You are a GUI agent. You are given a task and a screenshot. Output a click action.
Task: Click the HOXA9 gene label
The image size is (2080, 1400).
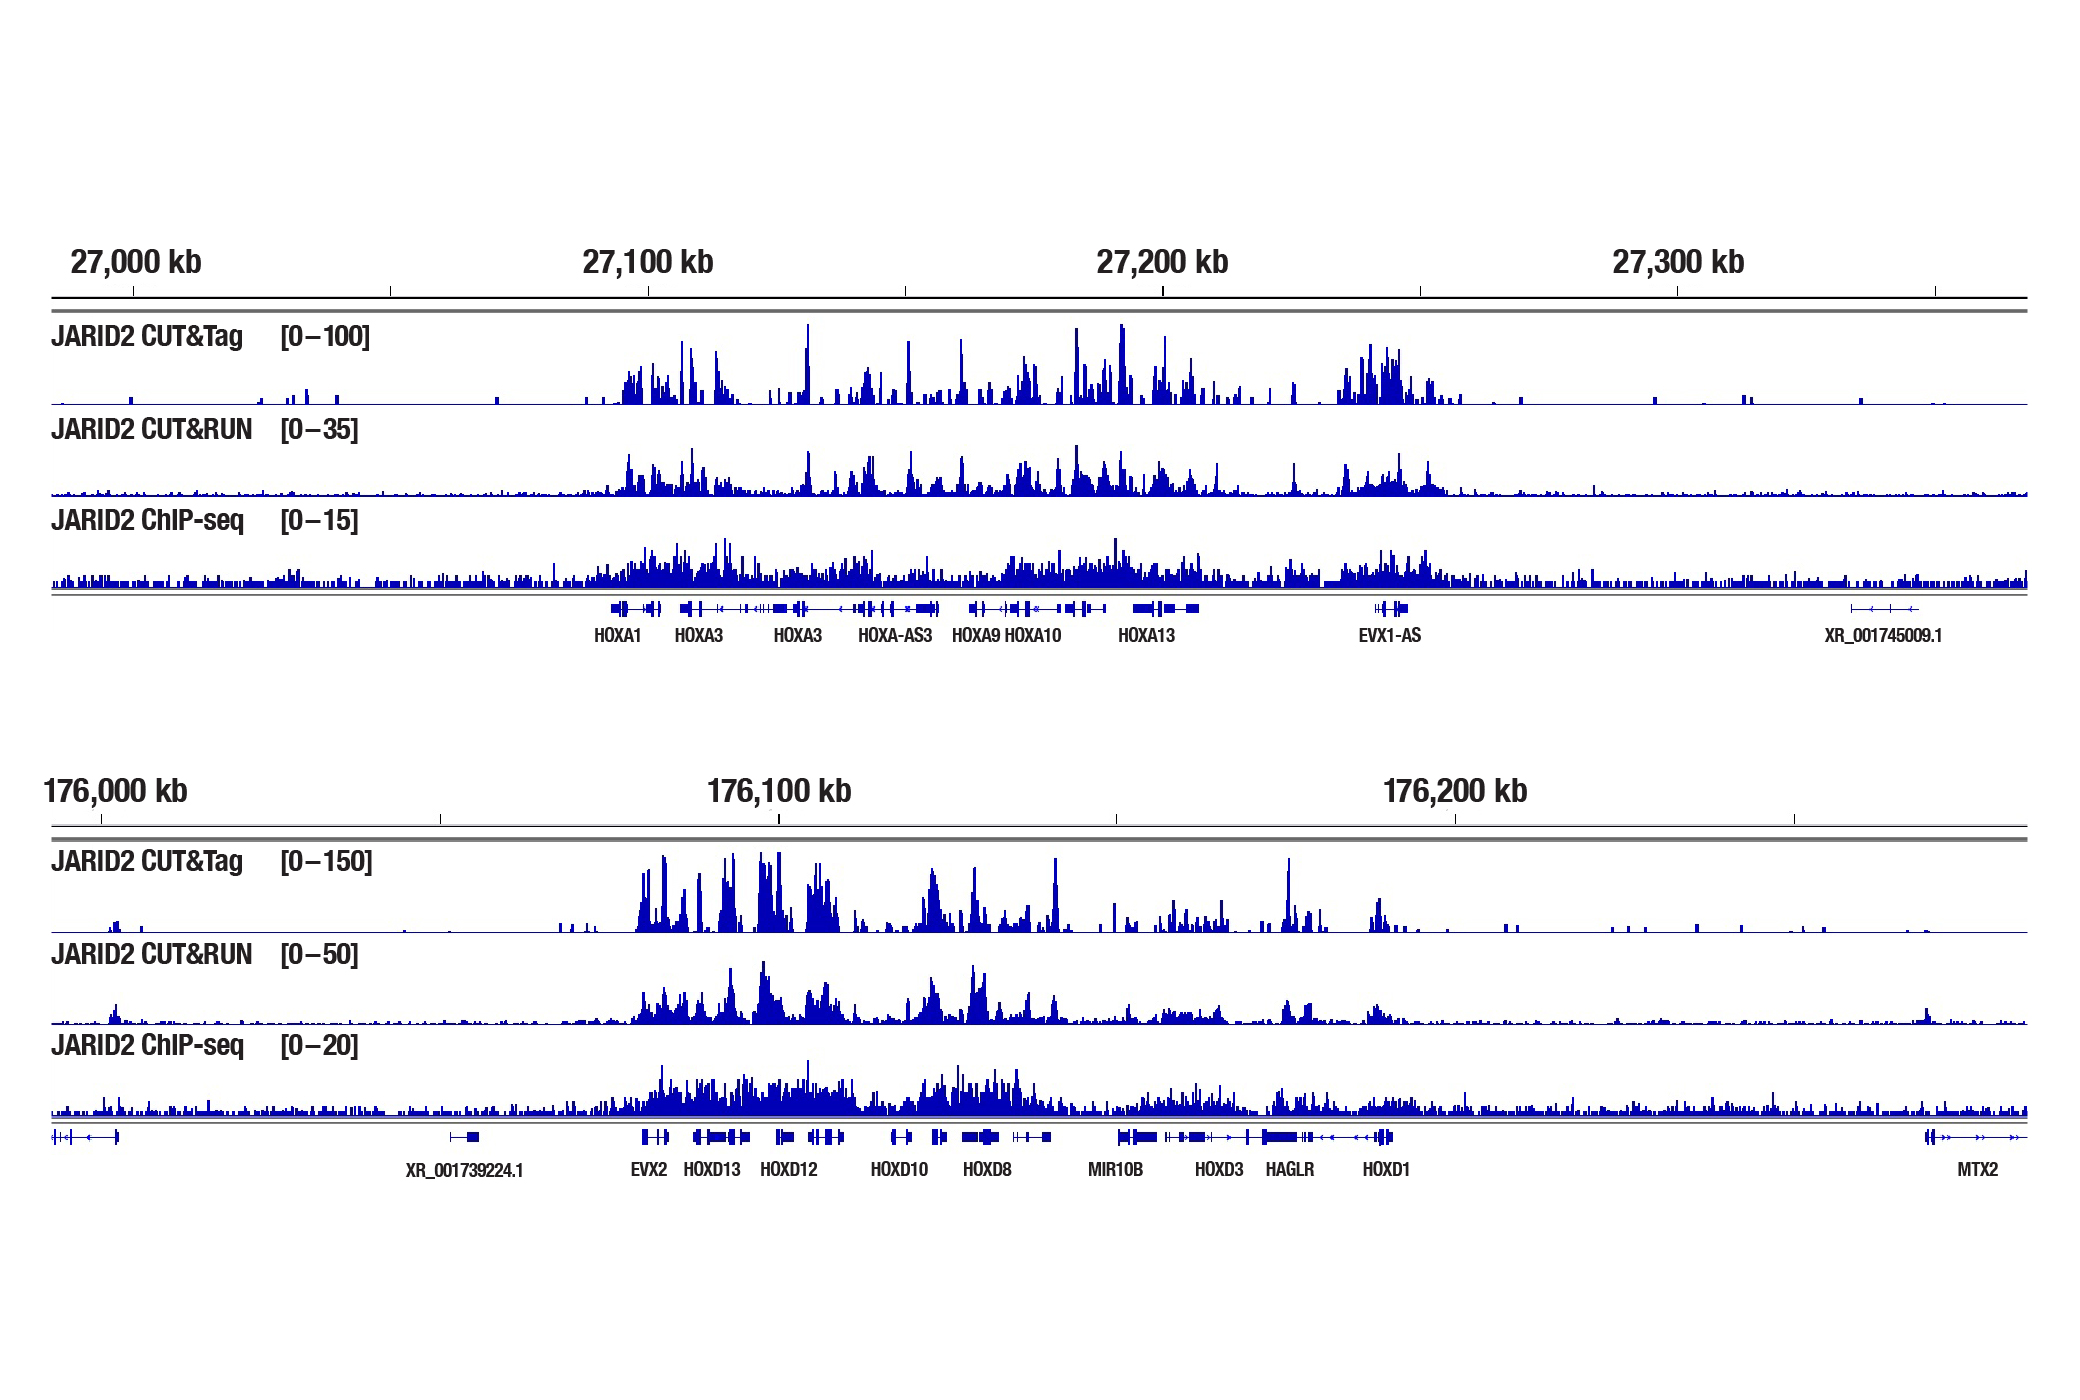(976, 636)
